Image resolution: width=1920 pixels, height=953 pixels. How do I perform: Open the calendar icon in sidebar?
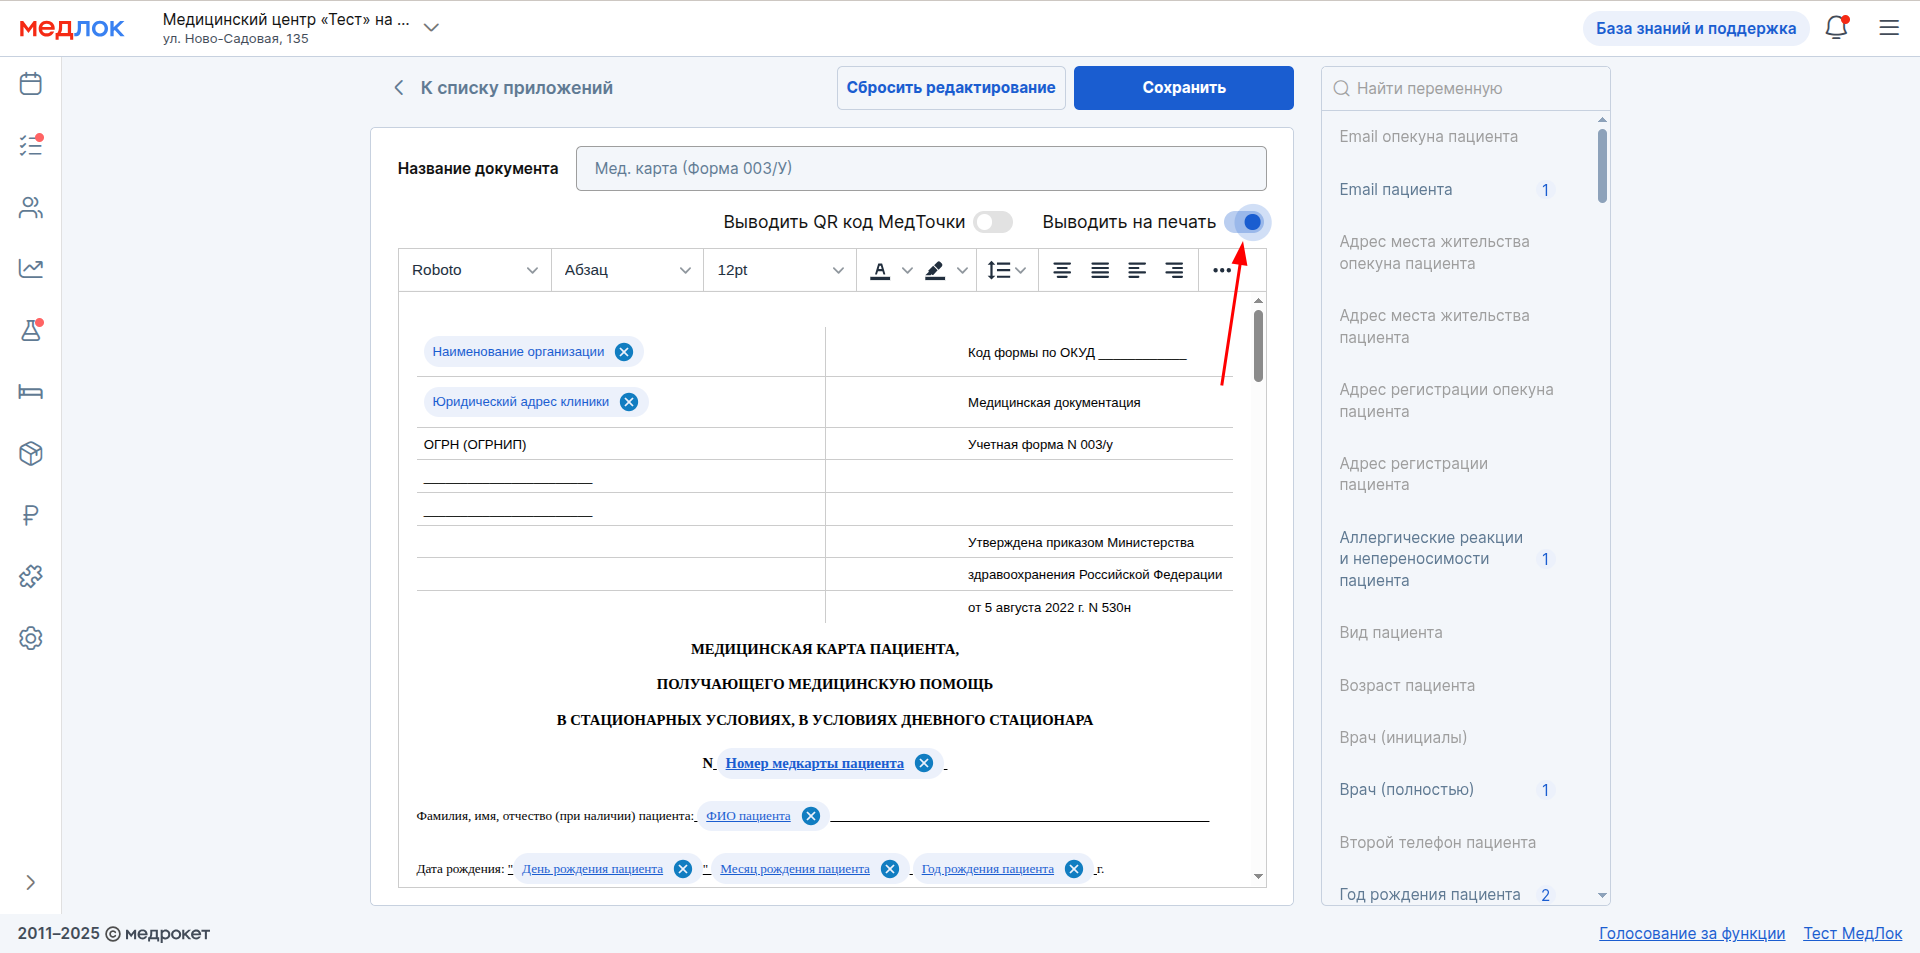coord(31,84)
